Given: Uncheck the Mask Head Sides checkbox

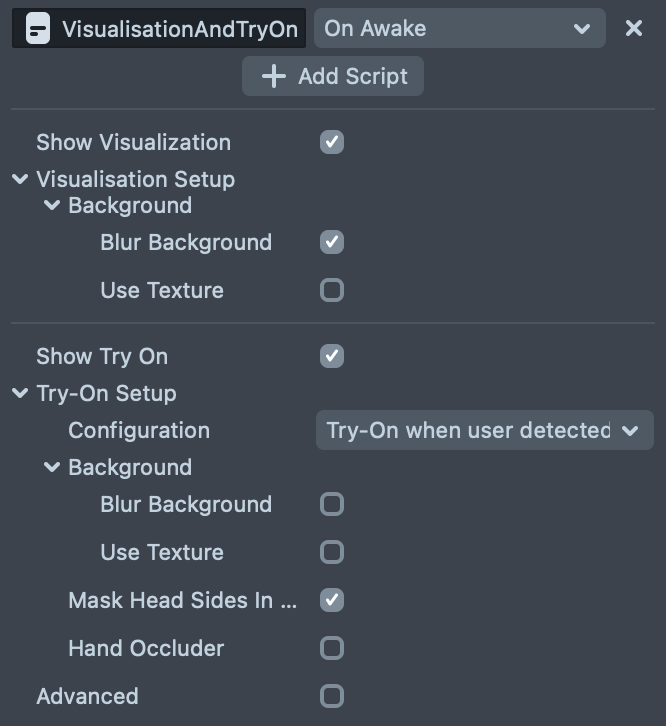Looking at the screenshot, I should (332, 600).
